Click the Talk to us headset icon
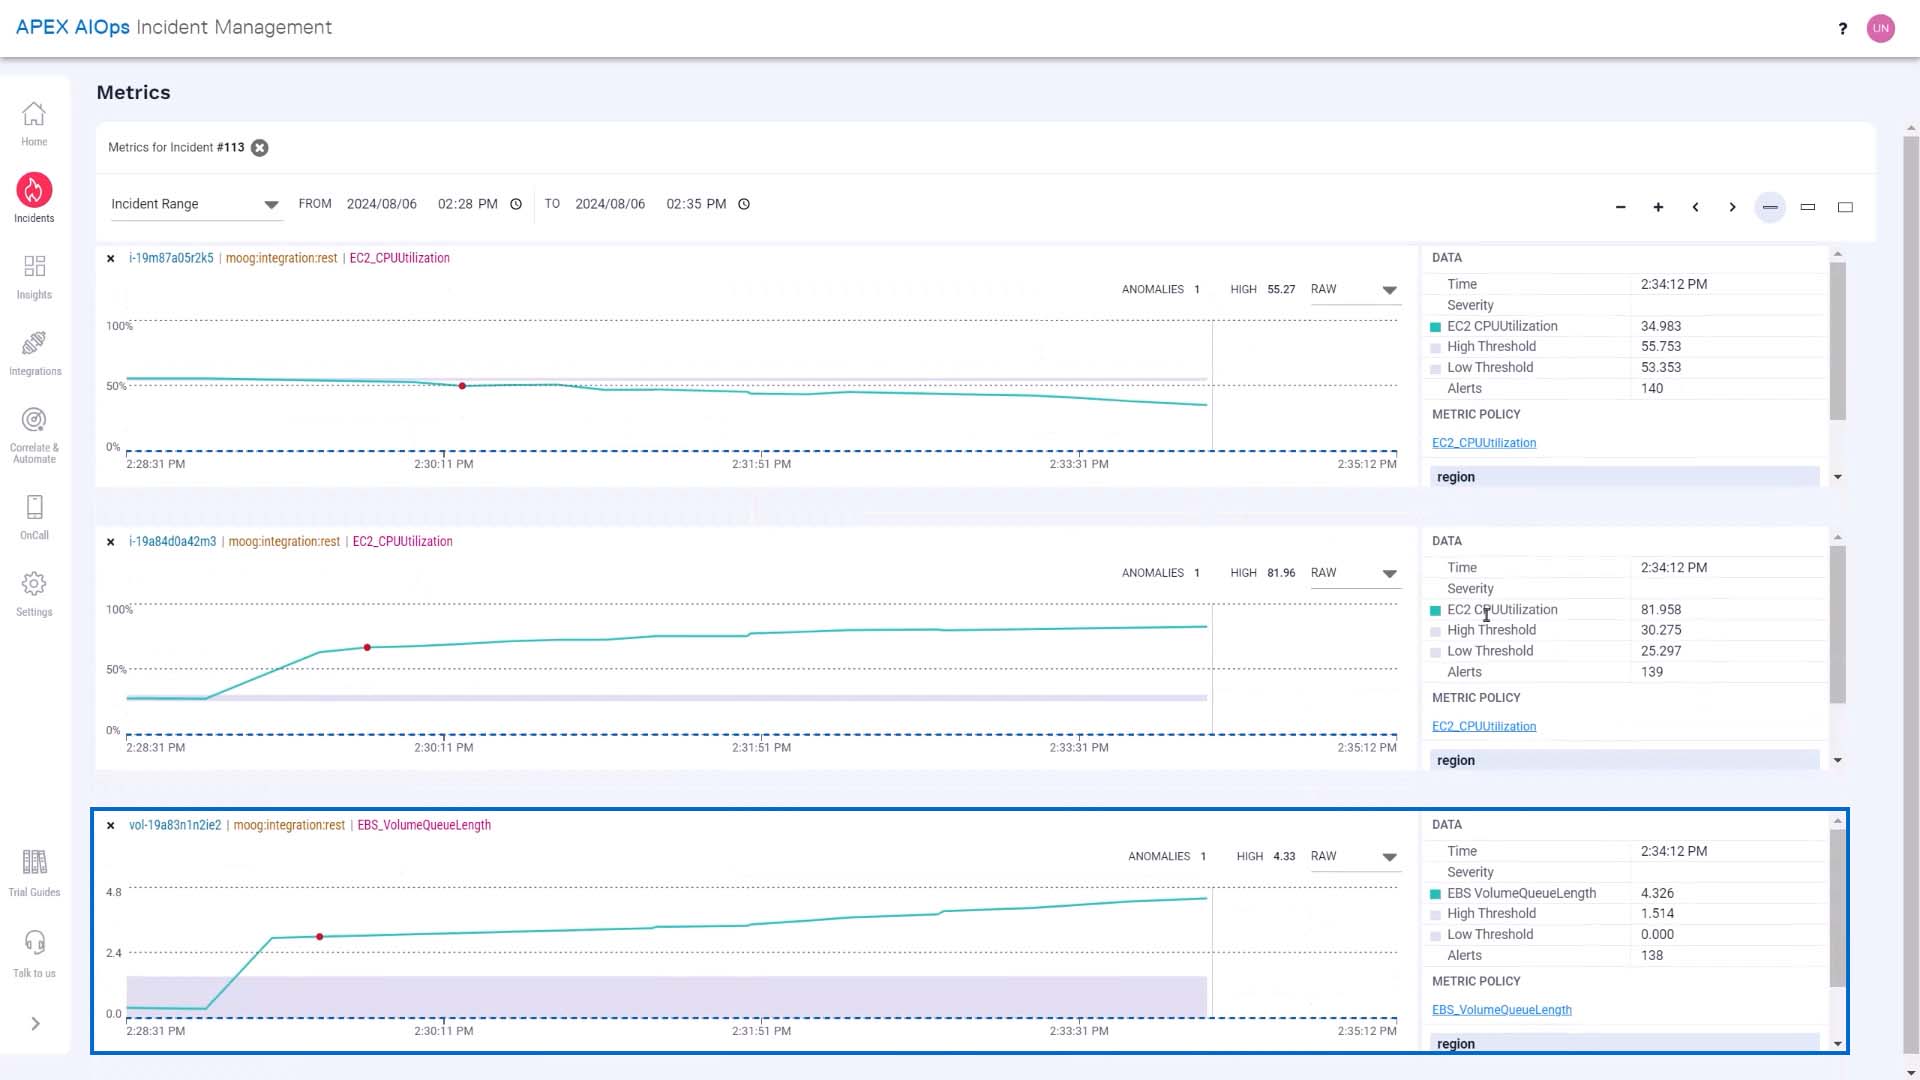 point(34,943)
